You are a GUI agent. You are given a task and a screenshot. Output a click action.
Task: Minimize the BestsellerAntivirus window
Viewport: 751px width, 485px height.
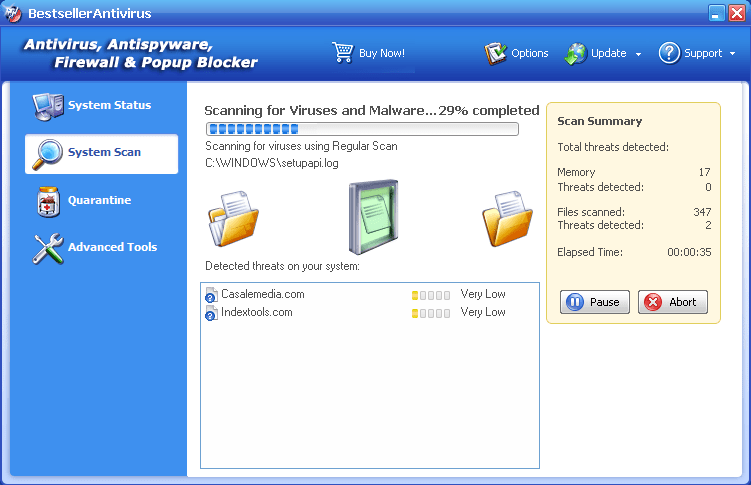coord(716,14)
